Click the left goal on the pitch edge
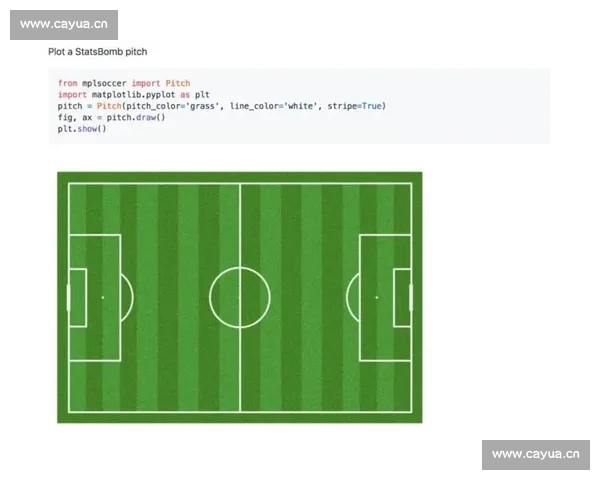Screen dimensions: 600x480 [x=67, y=297]
